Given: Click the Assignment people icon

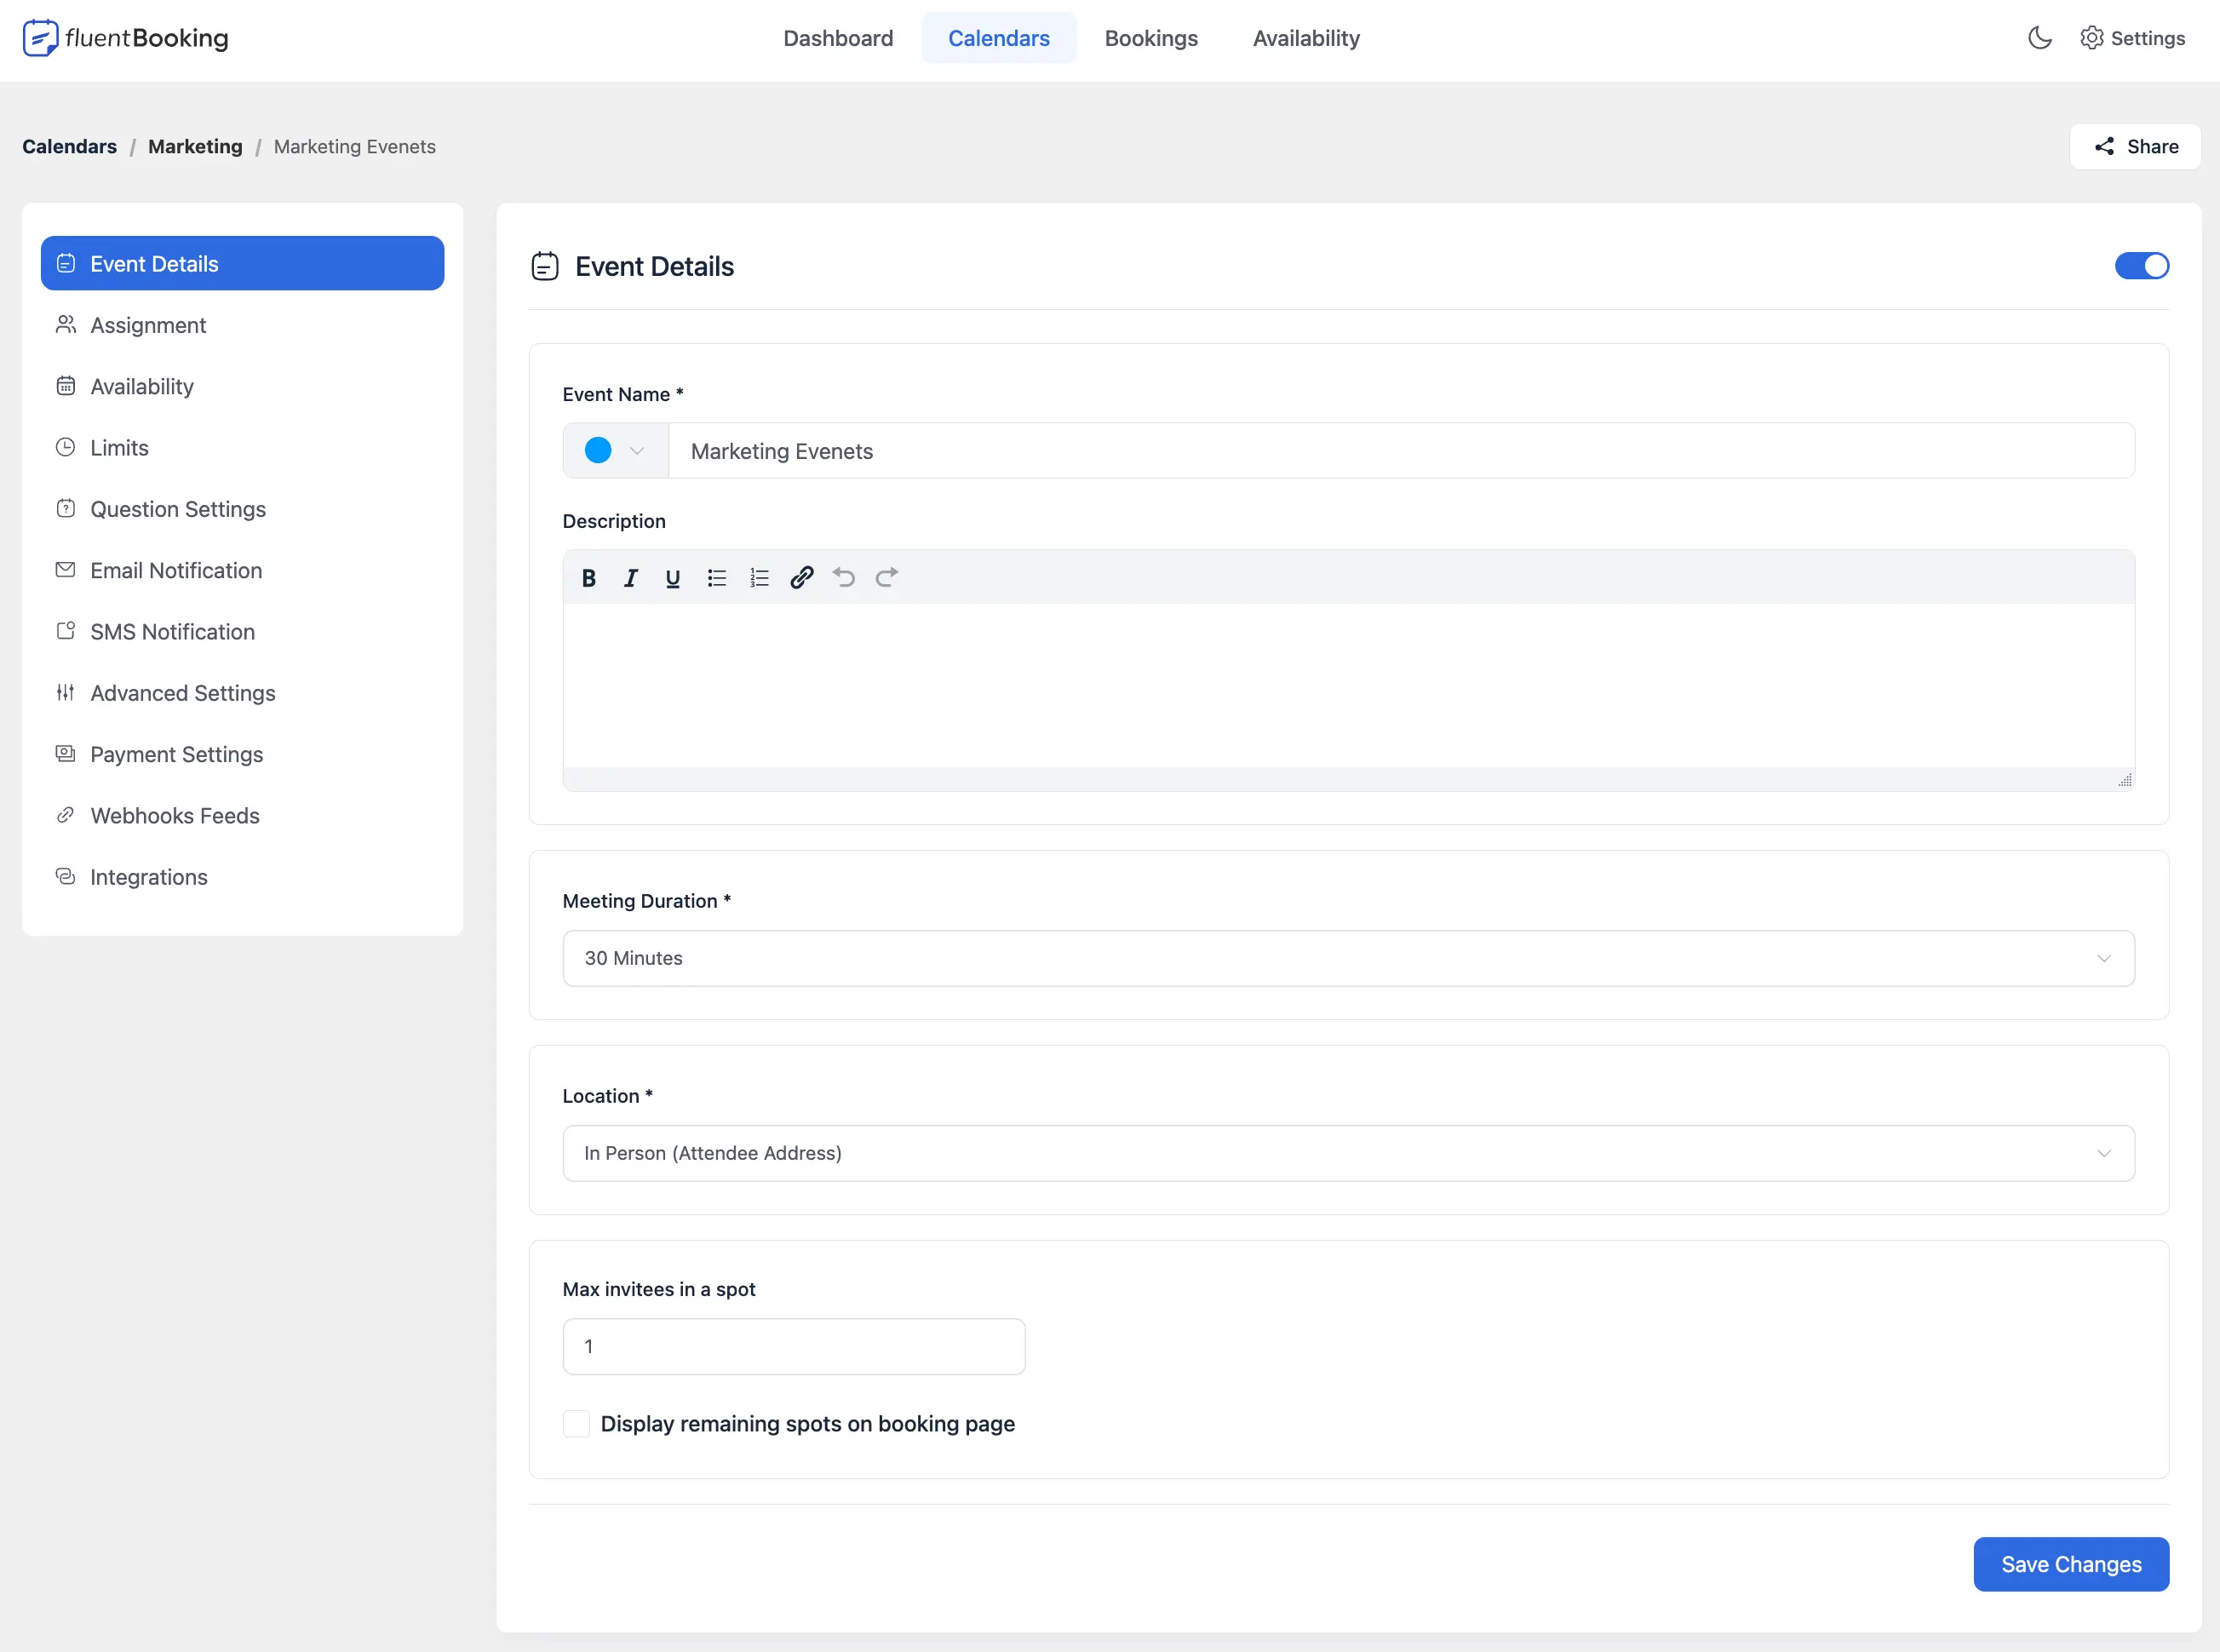Looking at the screenshot, I should (x=66, y=324).
